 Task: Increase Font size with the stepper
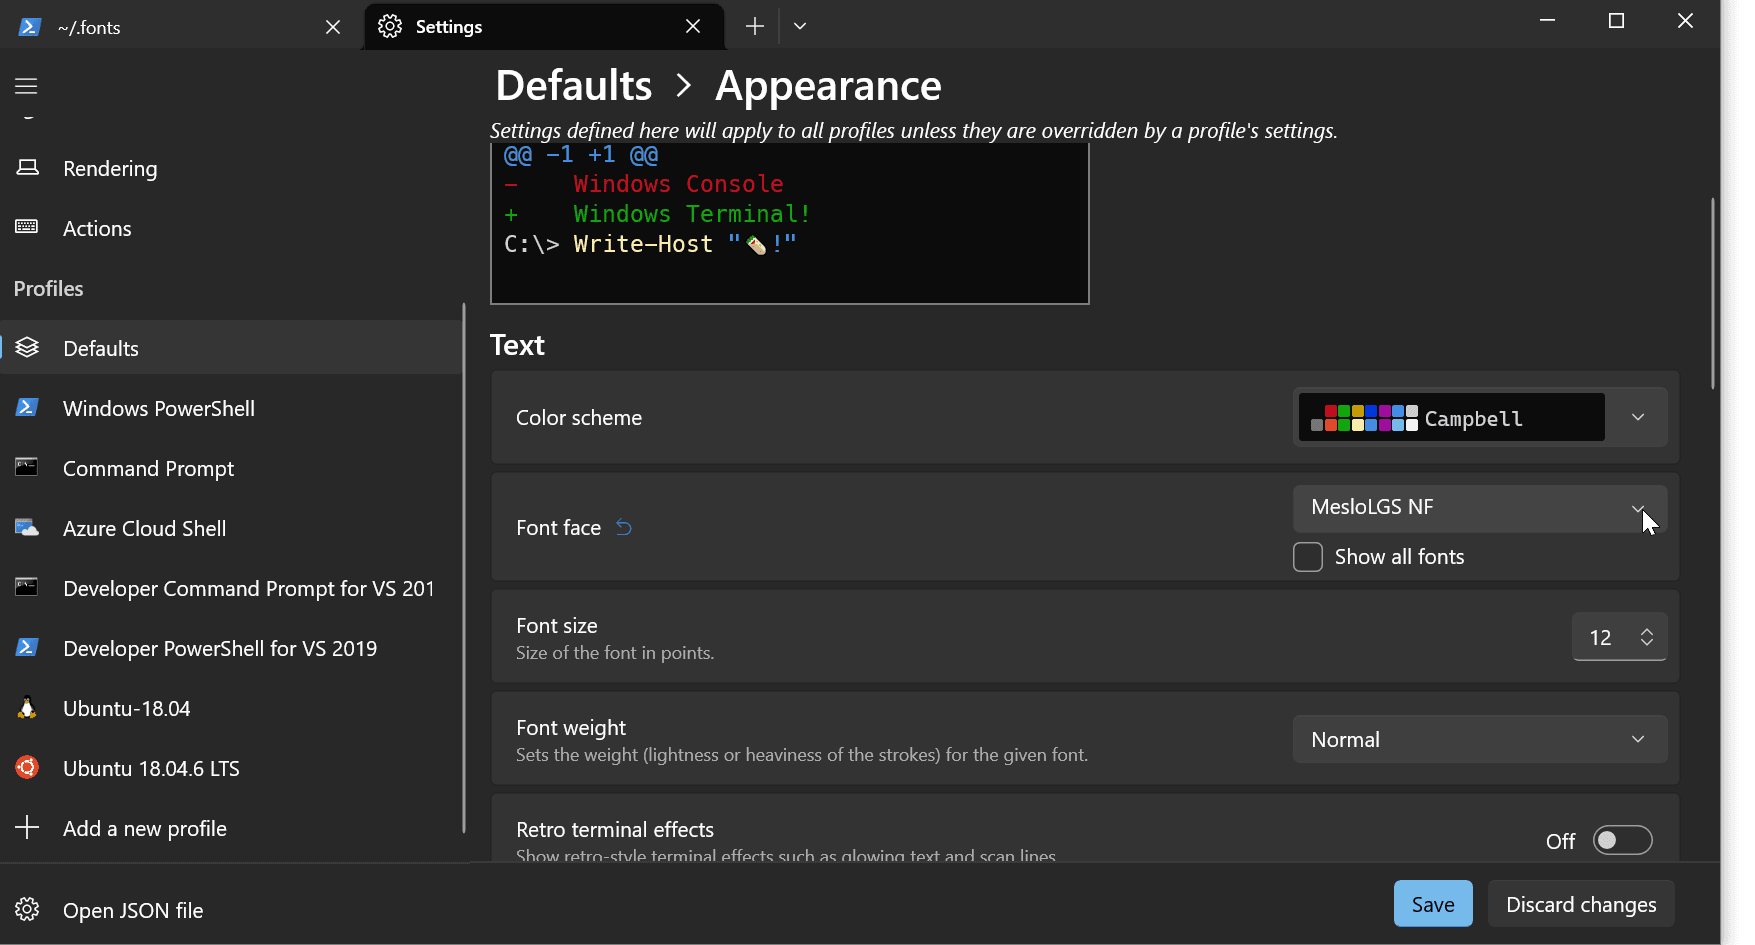pos(1645,630)
